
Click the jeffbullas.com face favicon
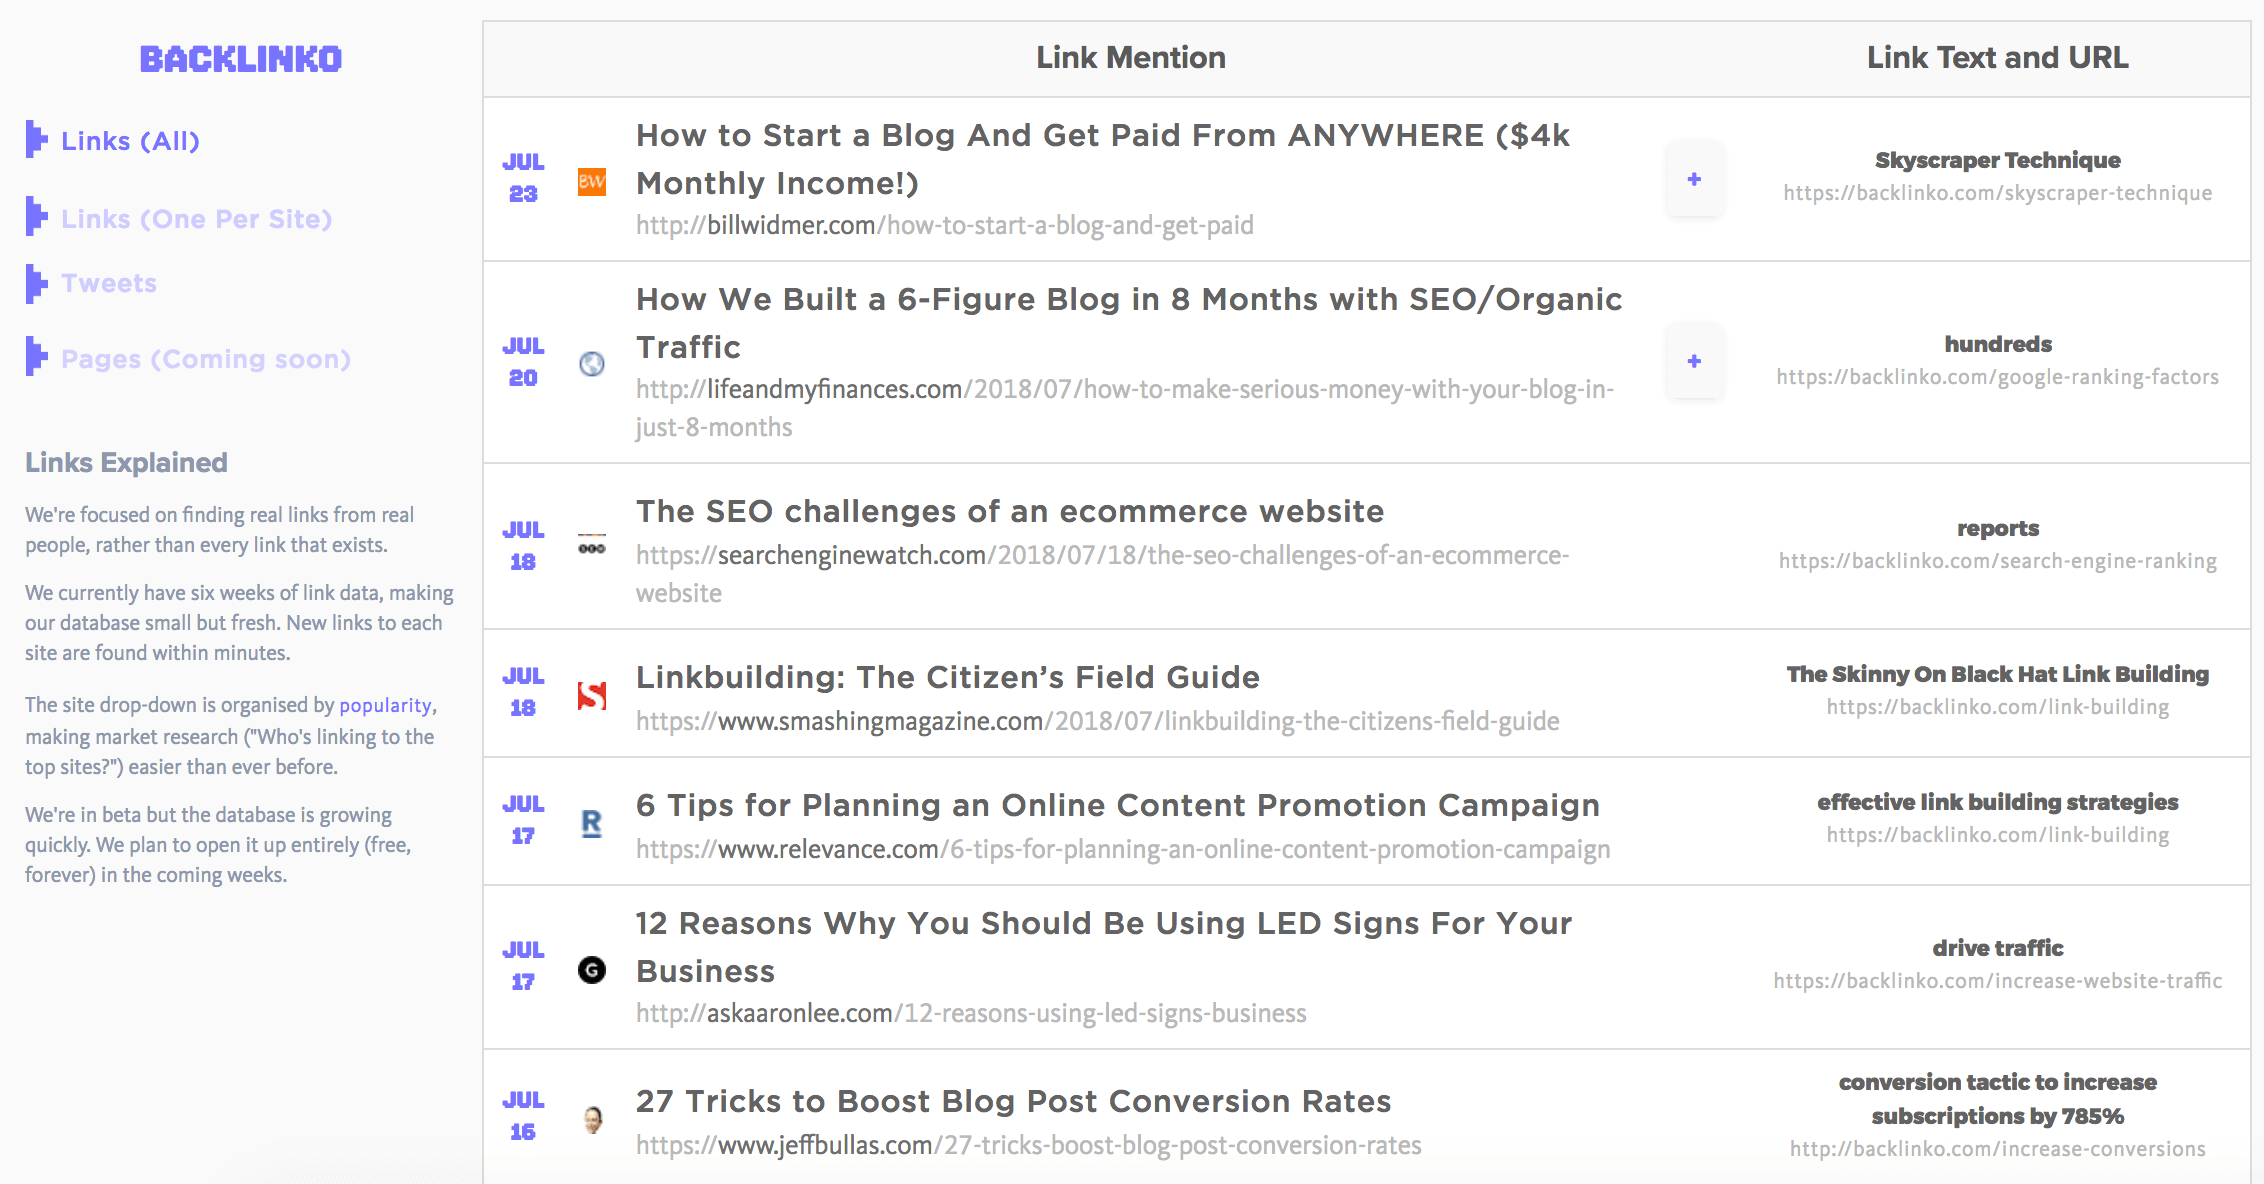(592, 1119)
